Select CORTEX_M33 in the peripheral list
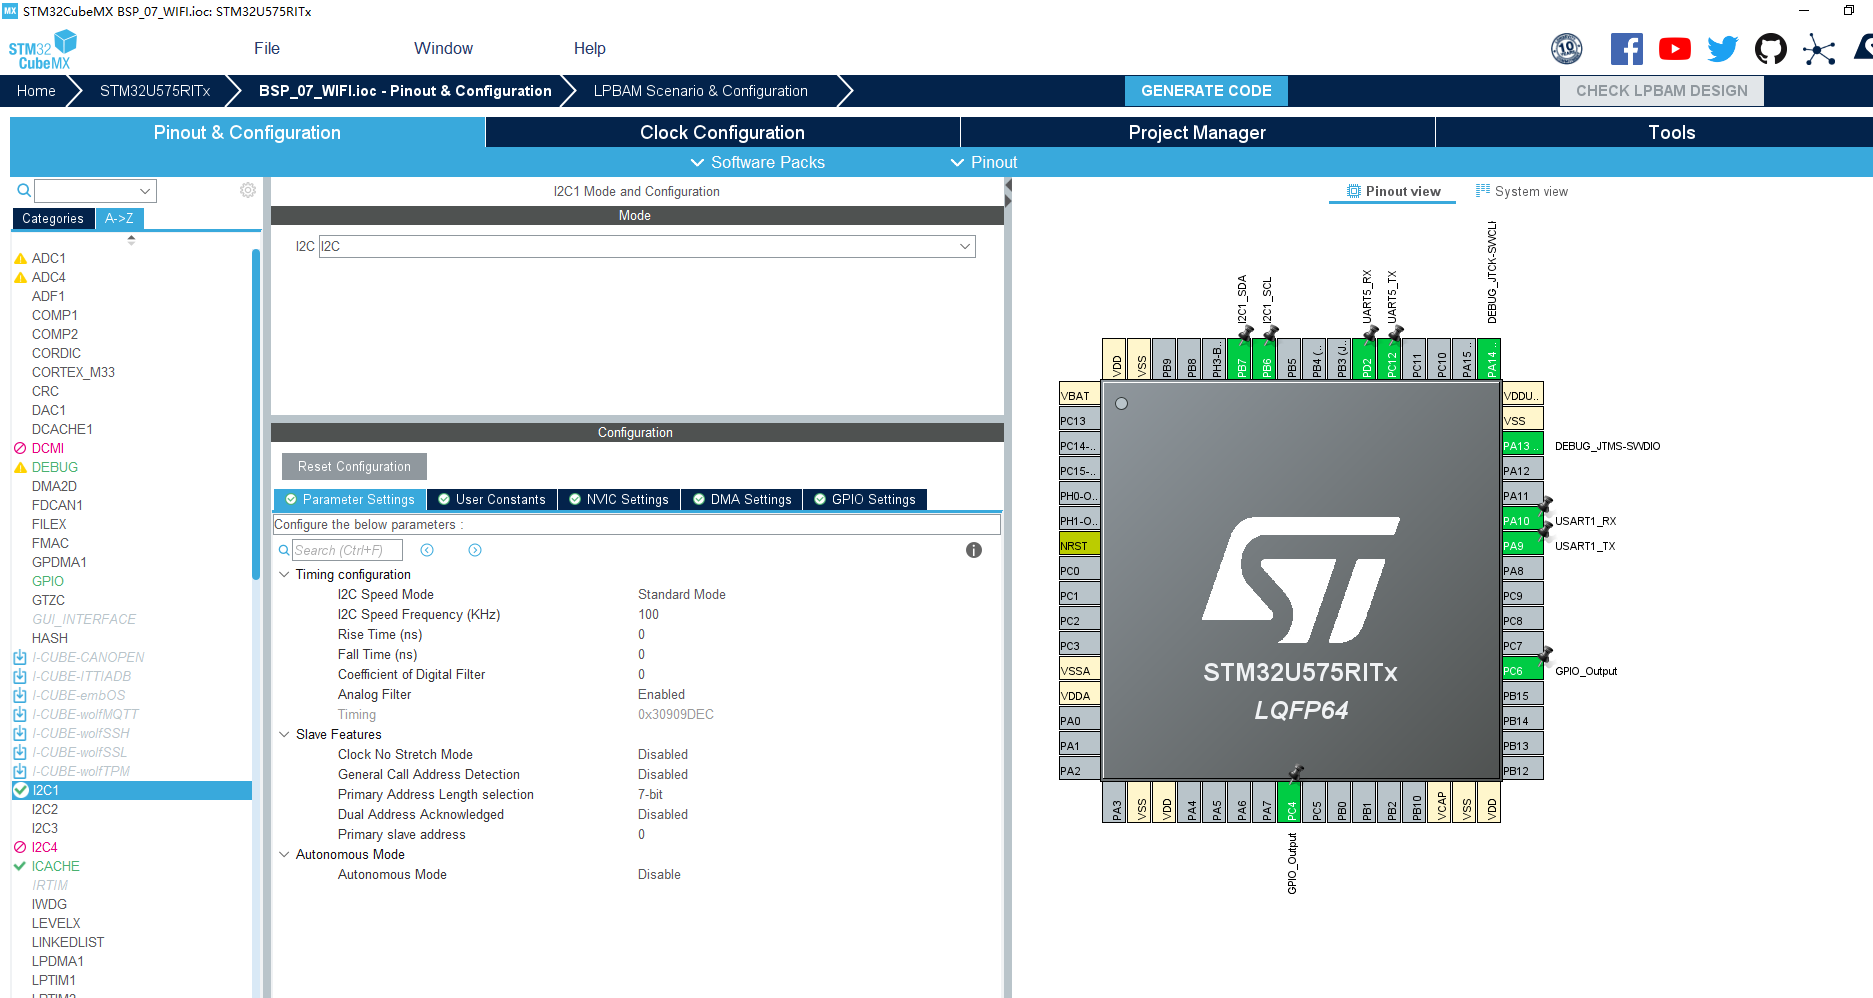This screenshot has height=998, width=1873. (73, 372)
